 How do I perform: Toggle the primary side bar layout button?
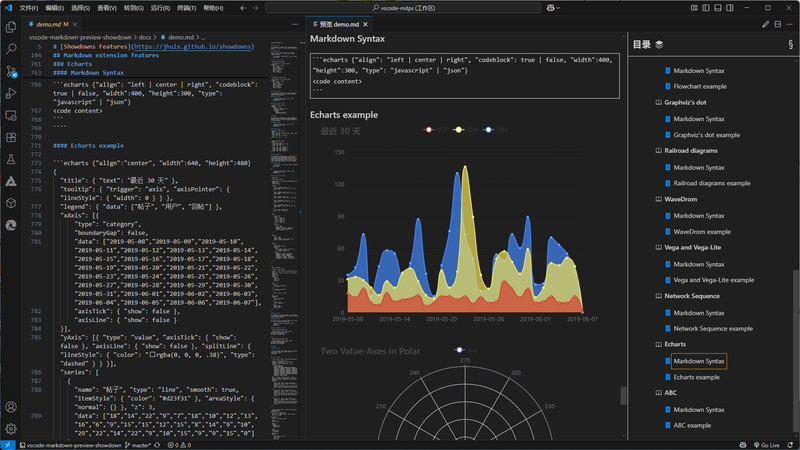pyautogui.click(x=706, y=8)
